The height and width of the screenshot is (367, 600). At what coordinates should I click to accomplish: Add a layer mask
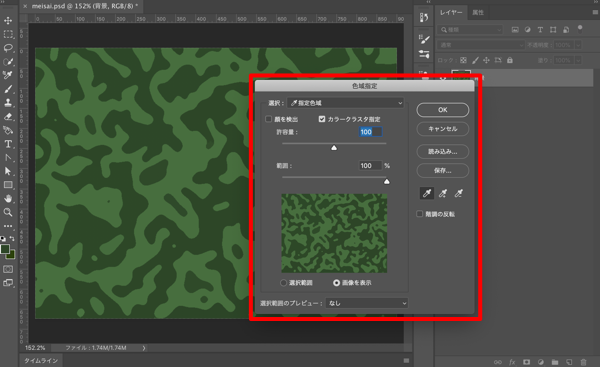pyautogui.click(x=527, y=362)
